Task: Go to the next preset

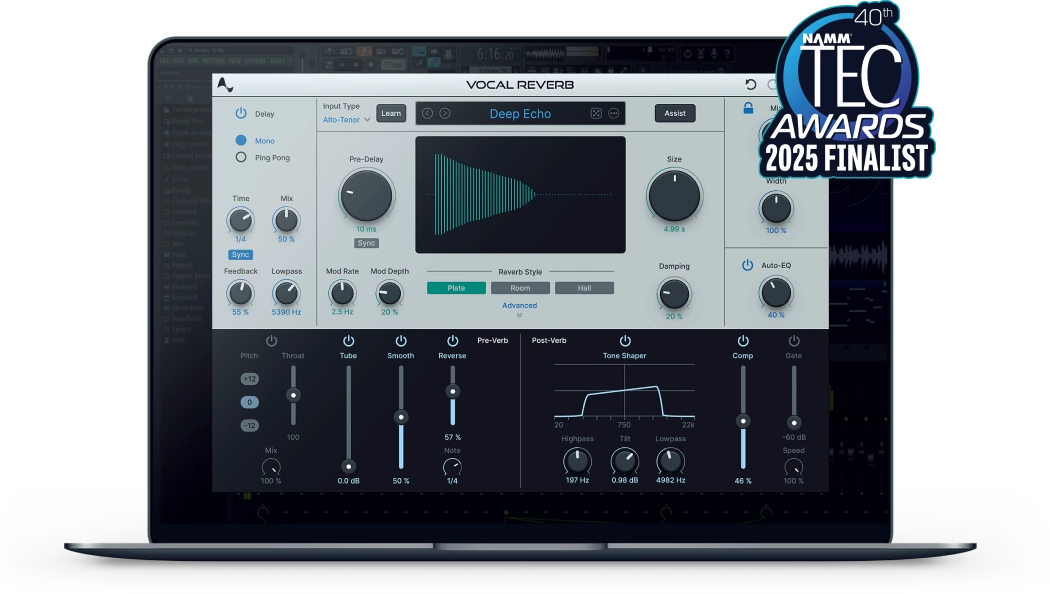Action: (x=445, y=113)
